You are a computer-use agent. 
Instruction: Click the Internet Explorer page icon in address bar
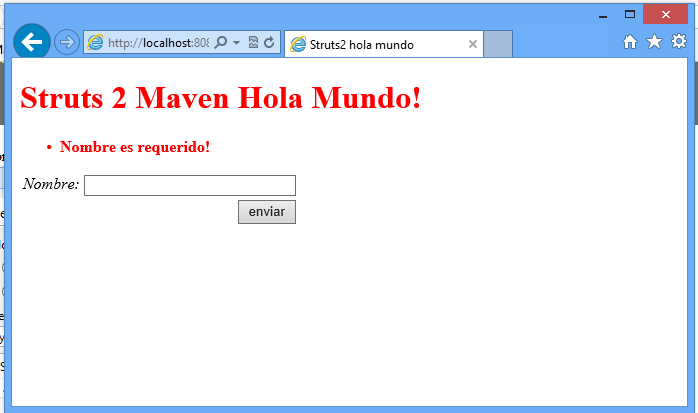(95, 43)
